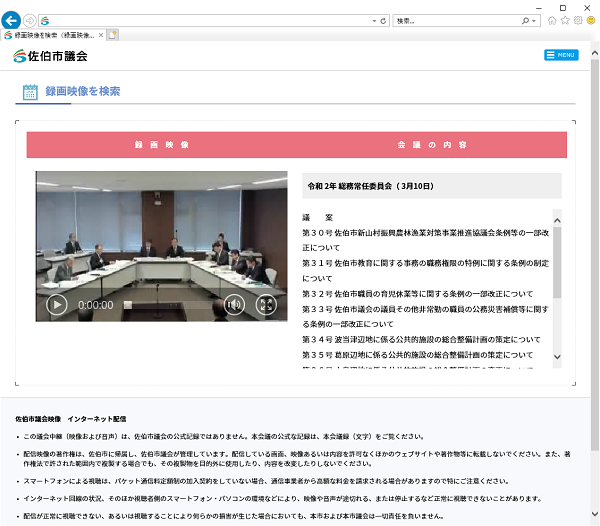Click agenda list scroll up arrow
The image size is (600, 526).
point(557,220)
